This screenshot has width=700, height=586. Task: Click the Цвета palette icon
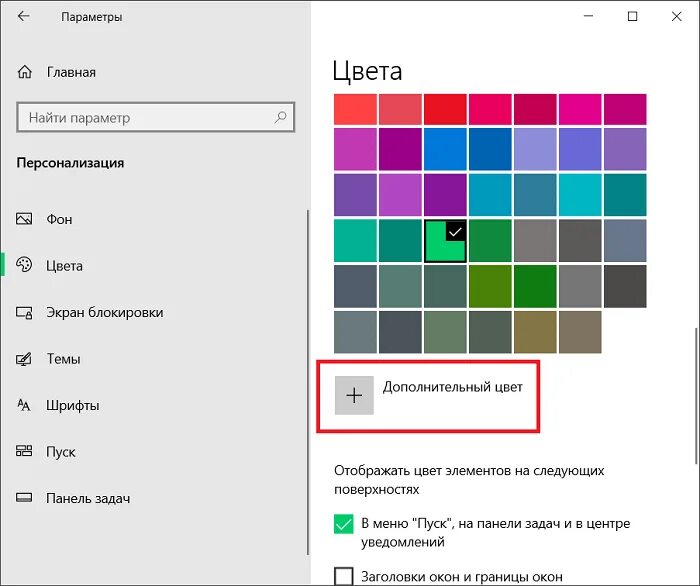click(x=24, y=265)
